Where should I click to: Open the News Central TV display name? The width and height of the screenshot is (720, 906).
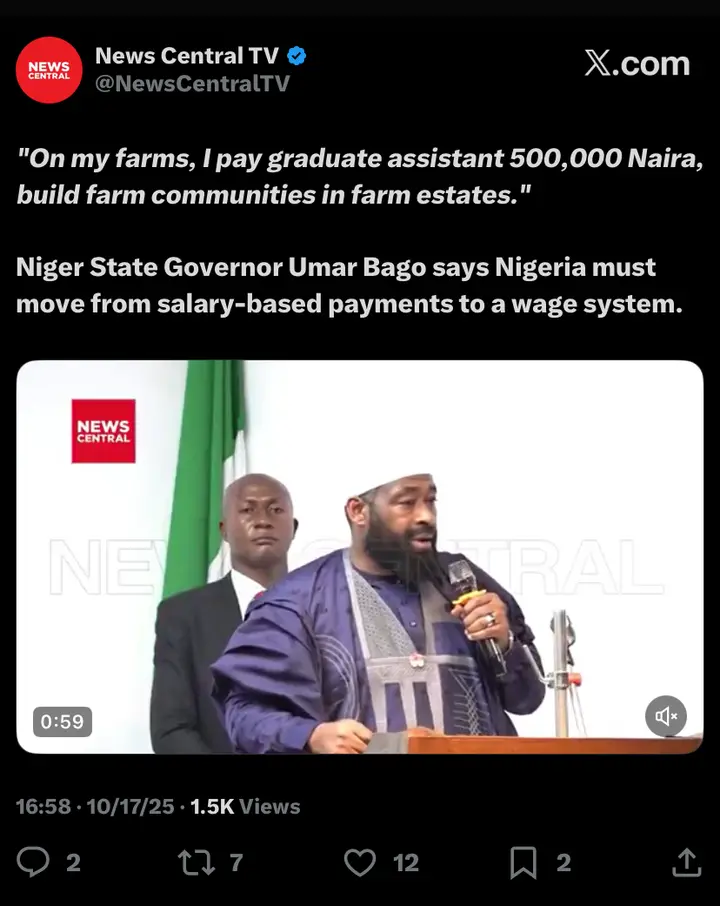click(x=187, y=55)
